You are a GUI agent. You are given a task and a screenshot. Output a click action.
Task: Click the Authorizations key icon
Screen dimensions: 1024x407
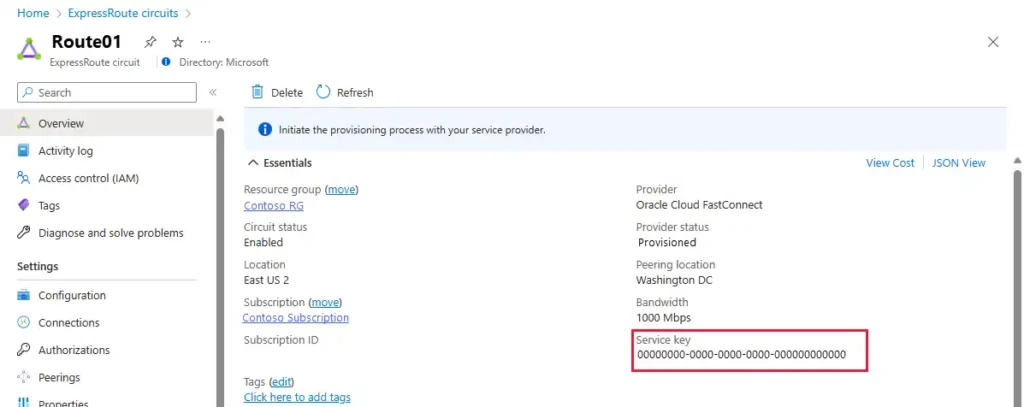click(x=24, y=350)
